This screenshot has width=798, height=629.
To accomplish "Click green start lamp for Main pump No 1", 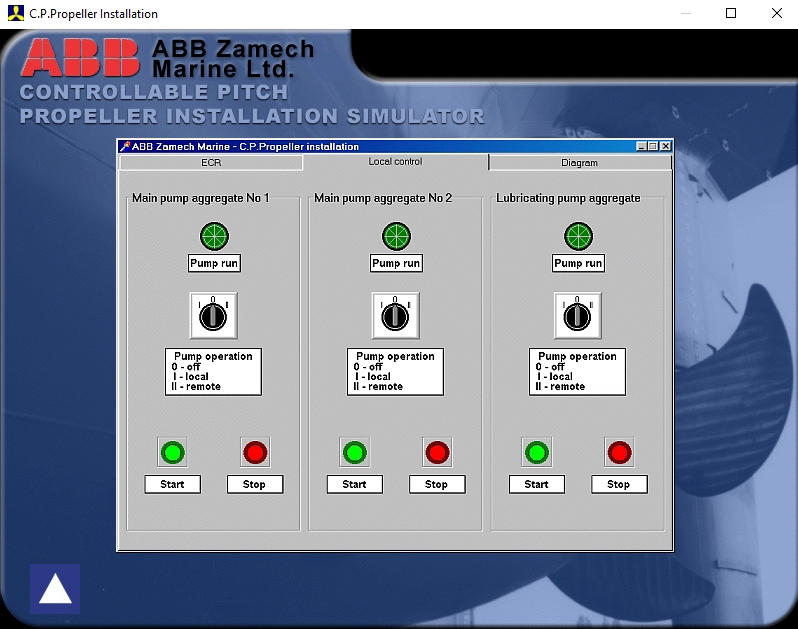I will [173, 452].
